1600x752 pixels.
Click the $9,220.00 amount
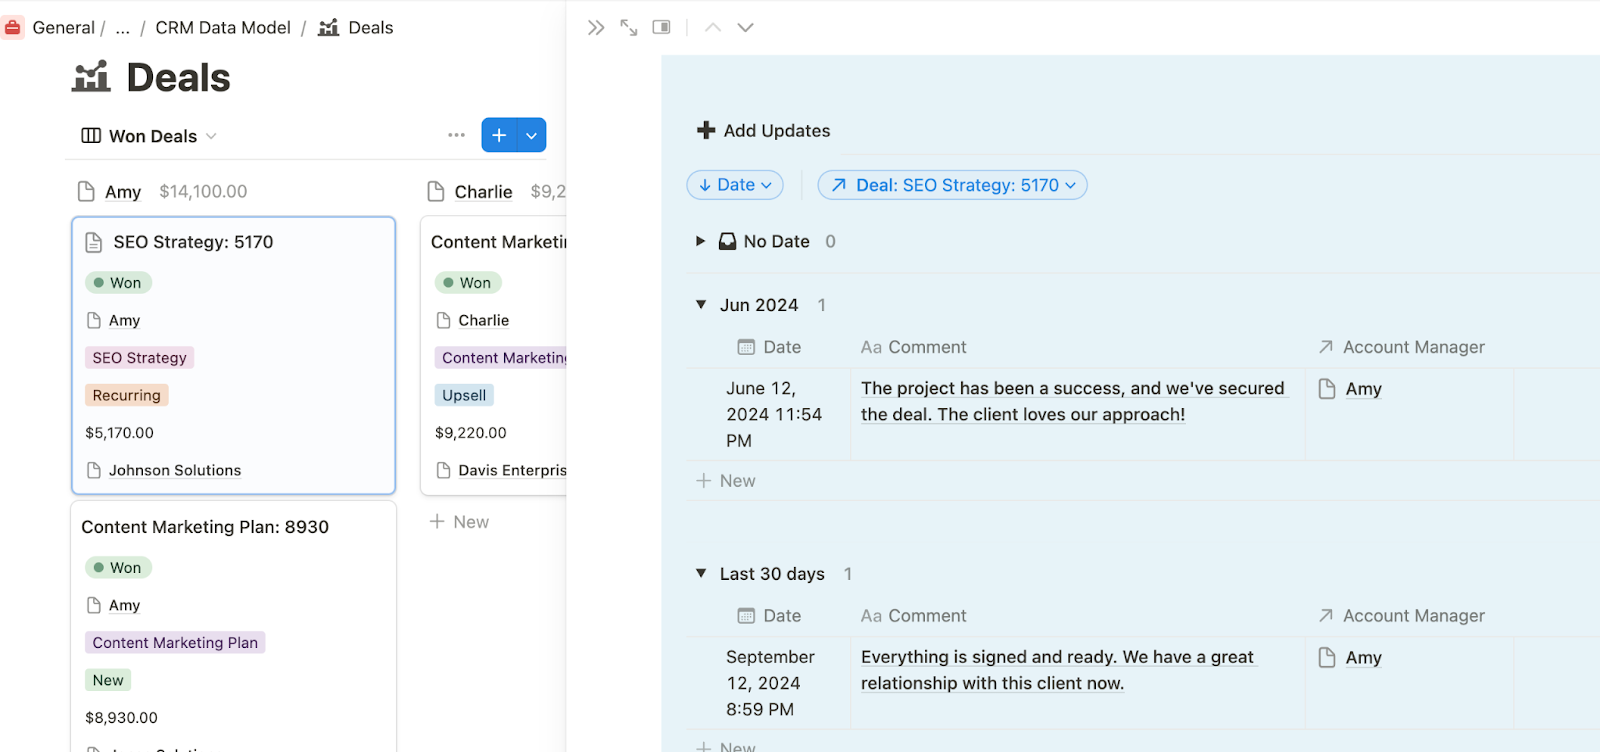pos(471,433)
